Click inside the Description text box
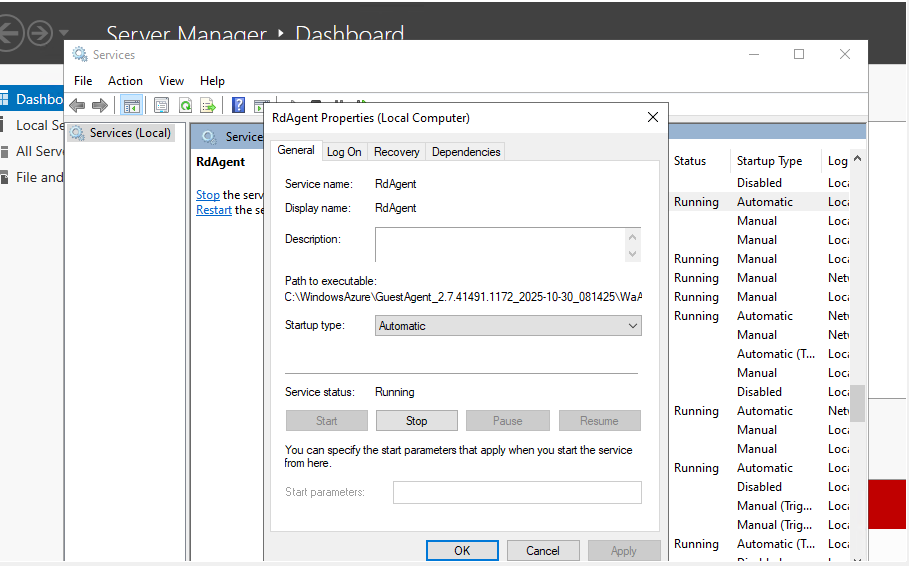This screenshot has width=909, height=566. pyautogui.click(x=500, y=245)
